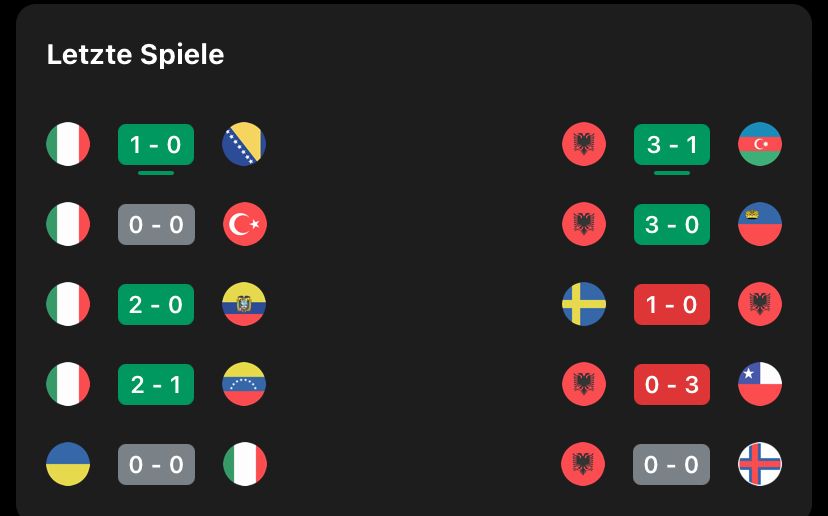Open the Ecuador team flag

[x=244, y=304]
